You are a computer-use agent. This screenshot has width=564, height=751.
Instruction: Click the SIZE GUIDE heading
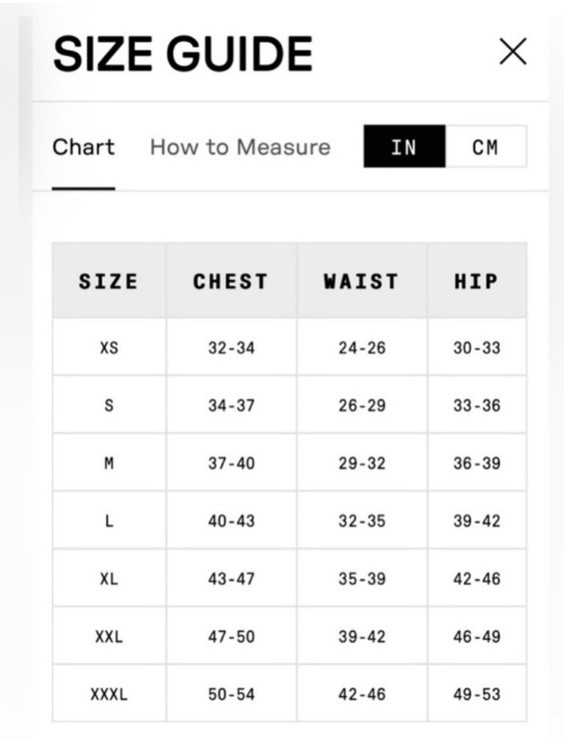[183, 54]
